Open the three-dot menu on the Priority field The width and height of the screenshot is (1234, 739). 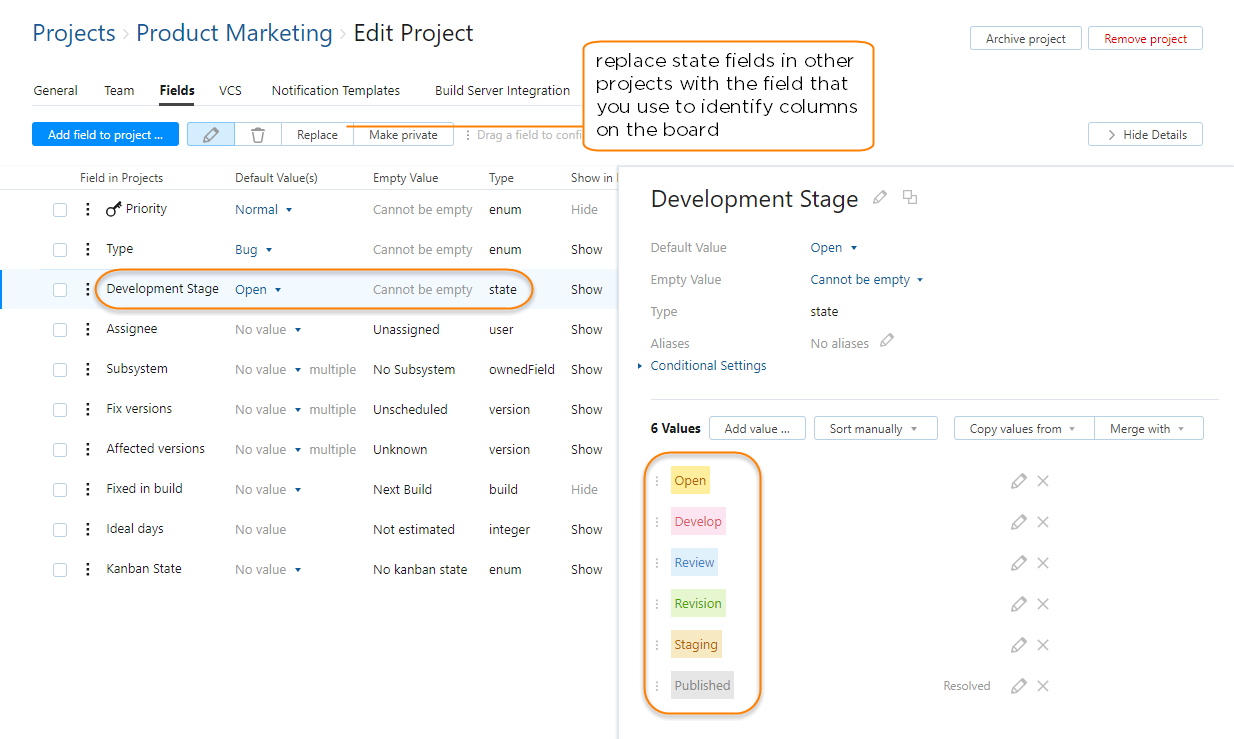click(x=87, y=209)
